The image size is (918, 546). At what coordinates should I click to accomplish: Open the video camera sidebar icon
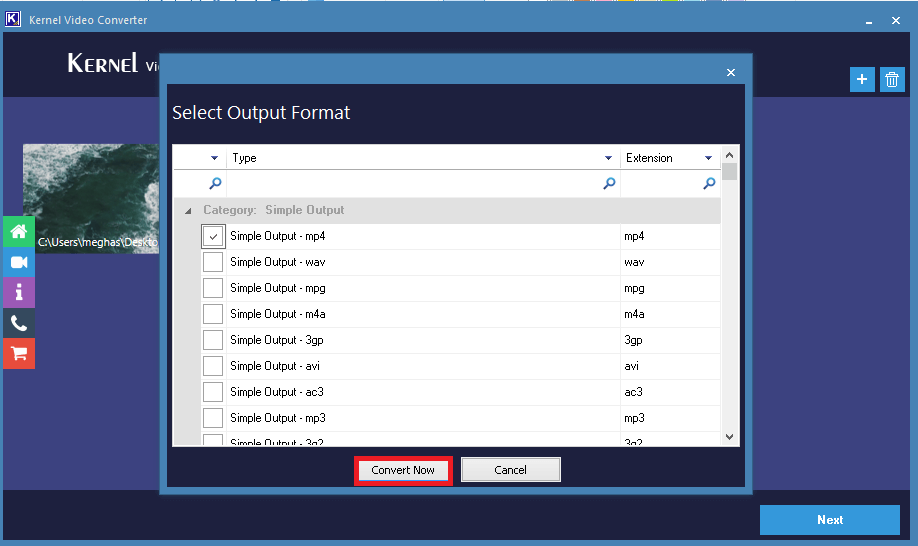pos(19,262)
